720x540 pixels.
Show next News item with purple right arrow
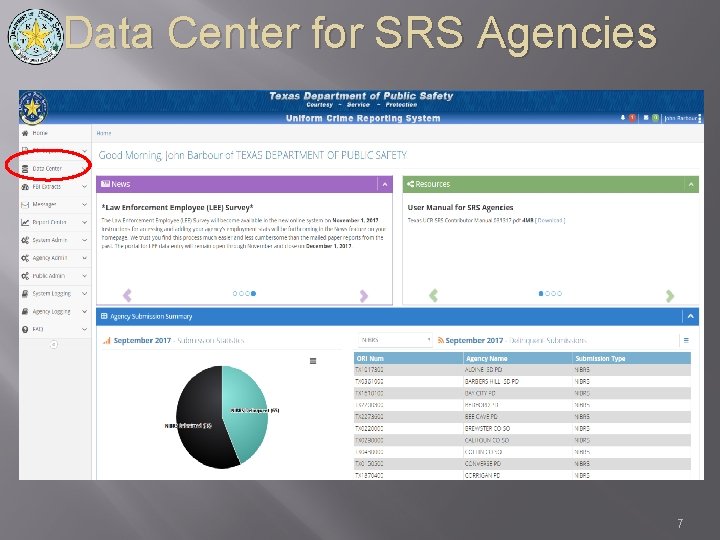[x=364, y=295]
